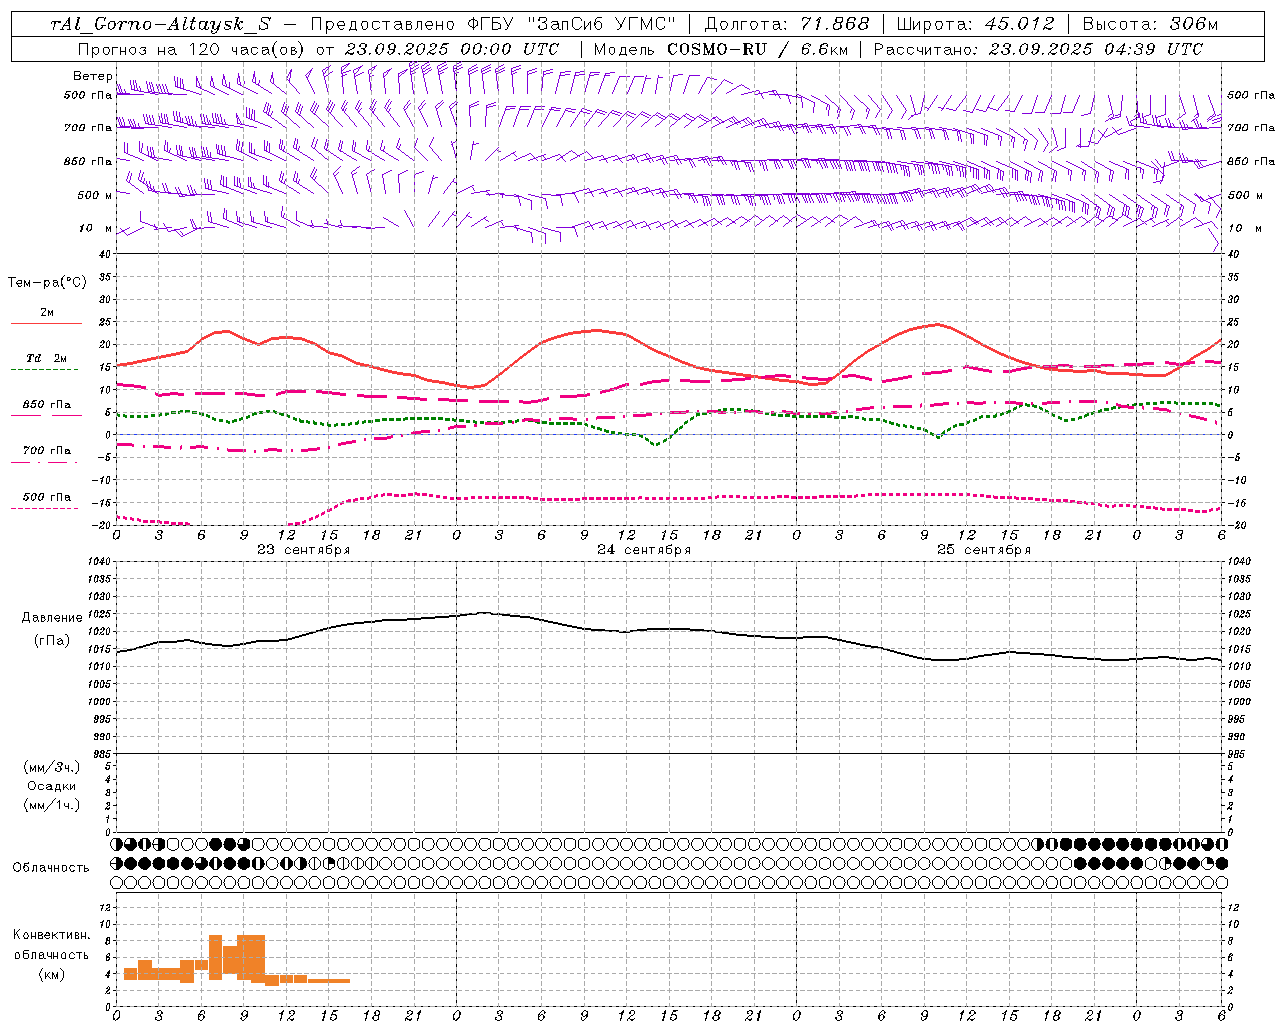1280x1024 pixels.
Task: Select the Тем-ра(°C) temperature panel label
Action: [x=47, y=283]
